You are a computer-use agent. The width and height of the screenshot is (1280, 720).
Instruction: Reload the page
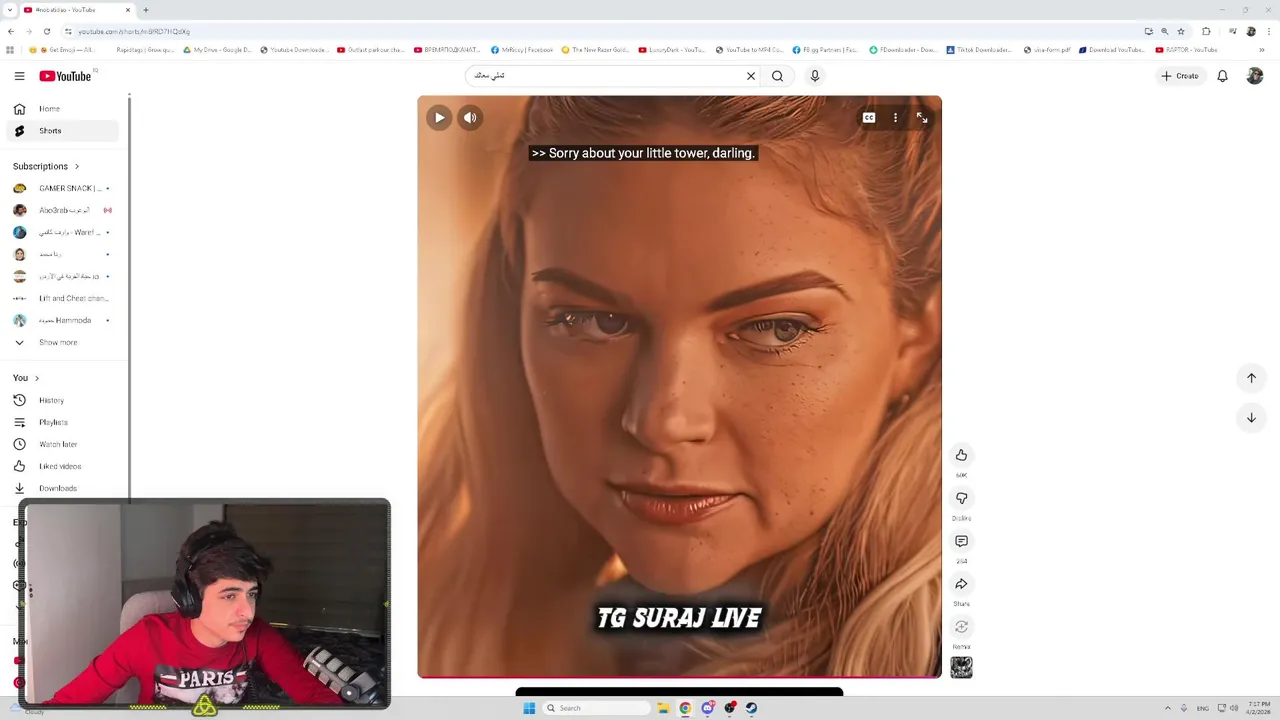pos(47,31)
